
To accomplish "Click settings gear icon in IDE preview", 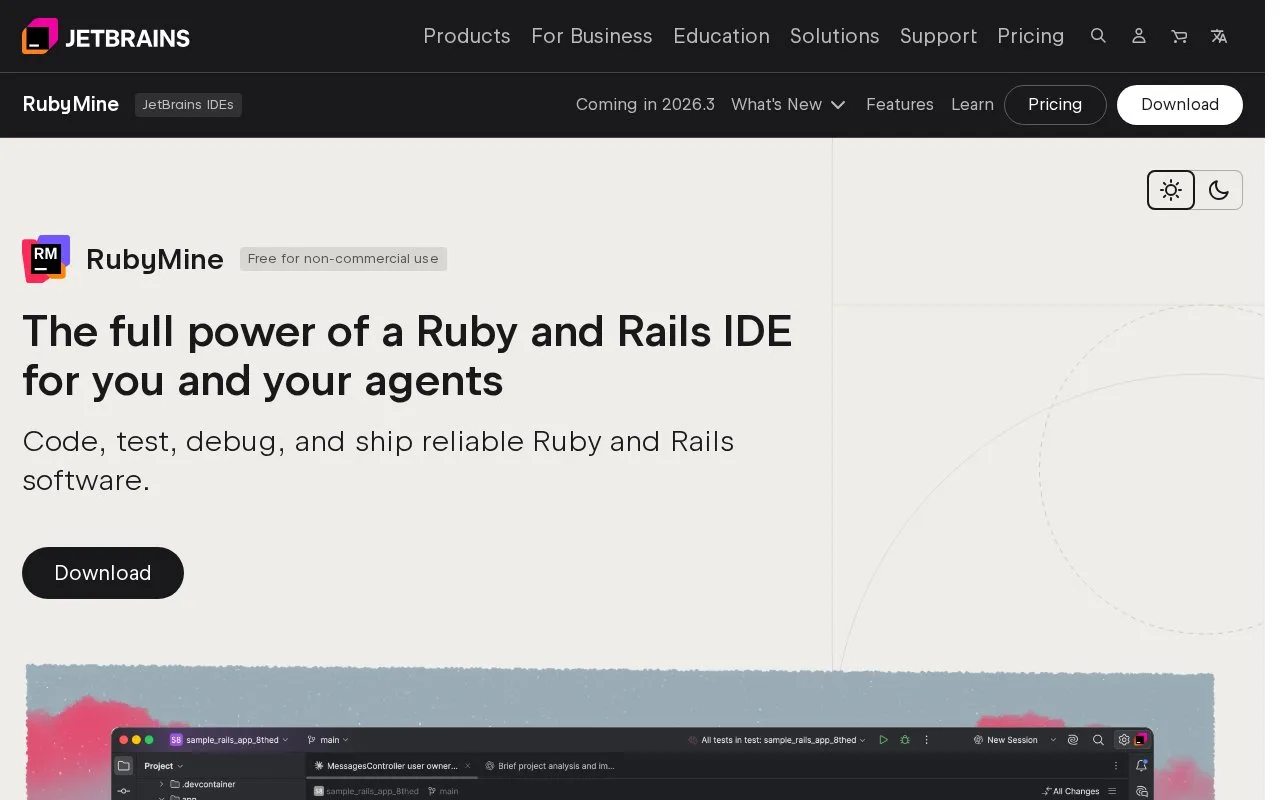I will coord(1124,740).
